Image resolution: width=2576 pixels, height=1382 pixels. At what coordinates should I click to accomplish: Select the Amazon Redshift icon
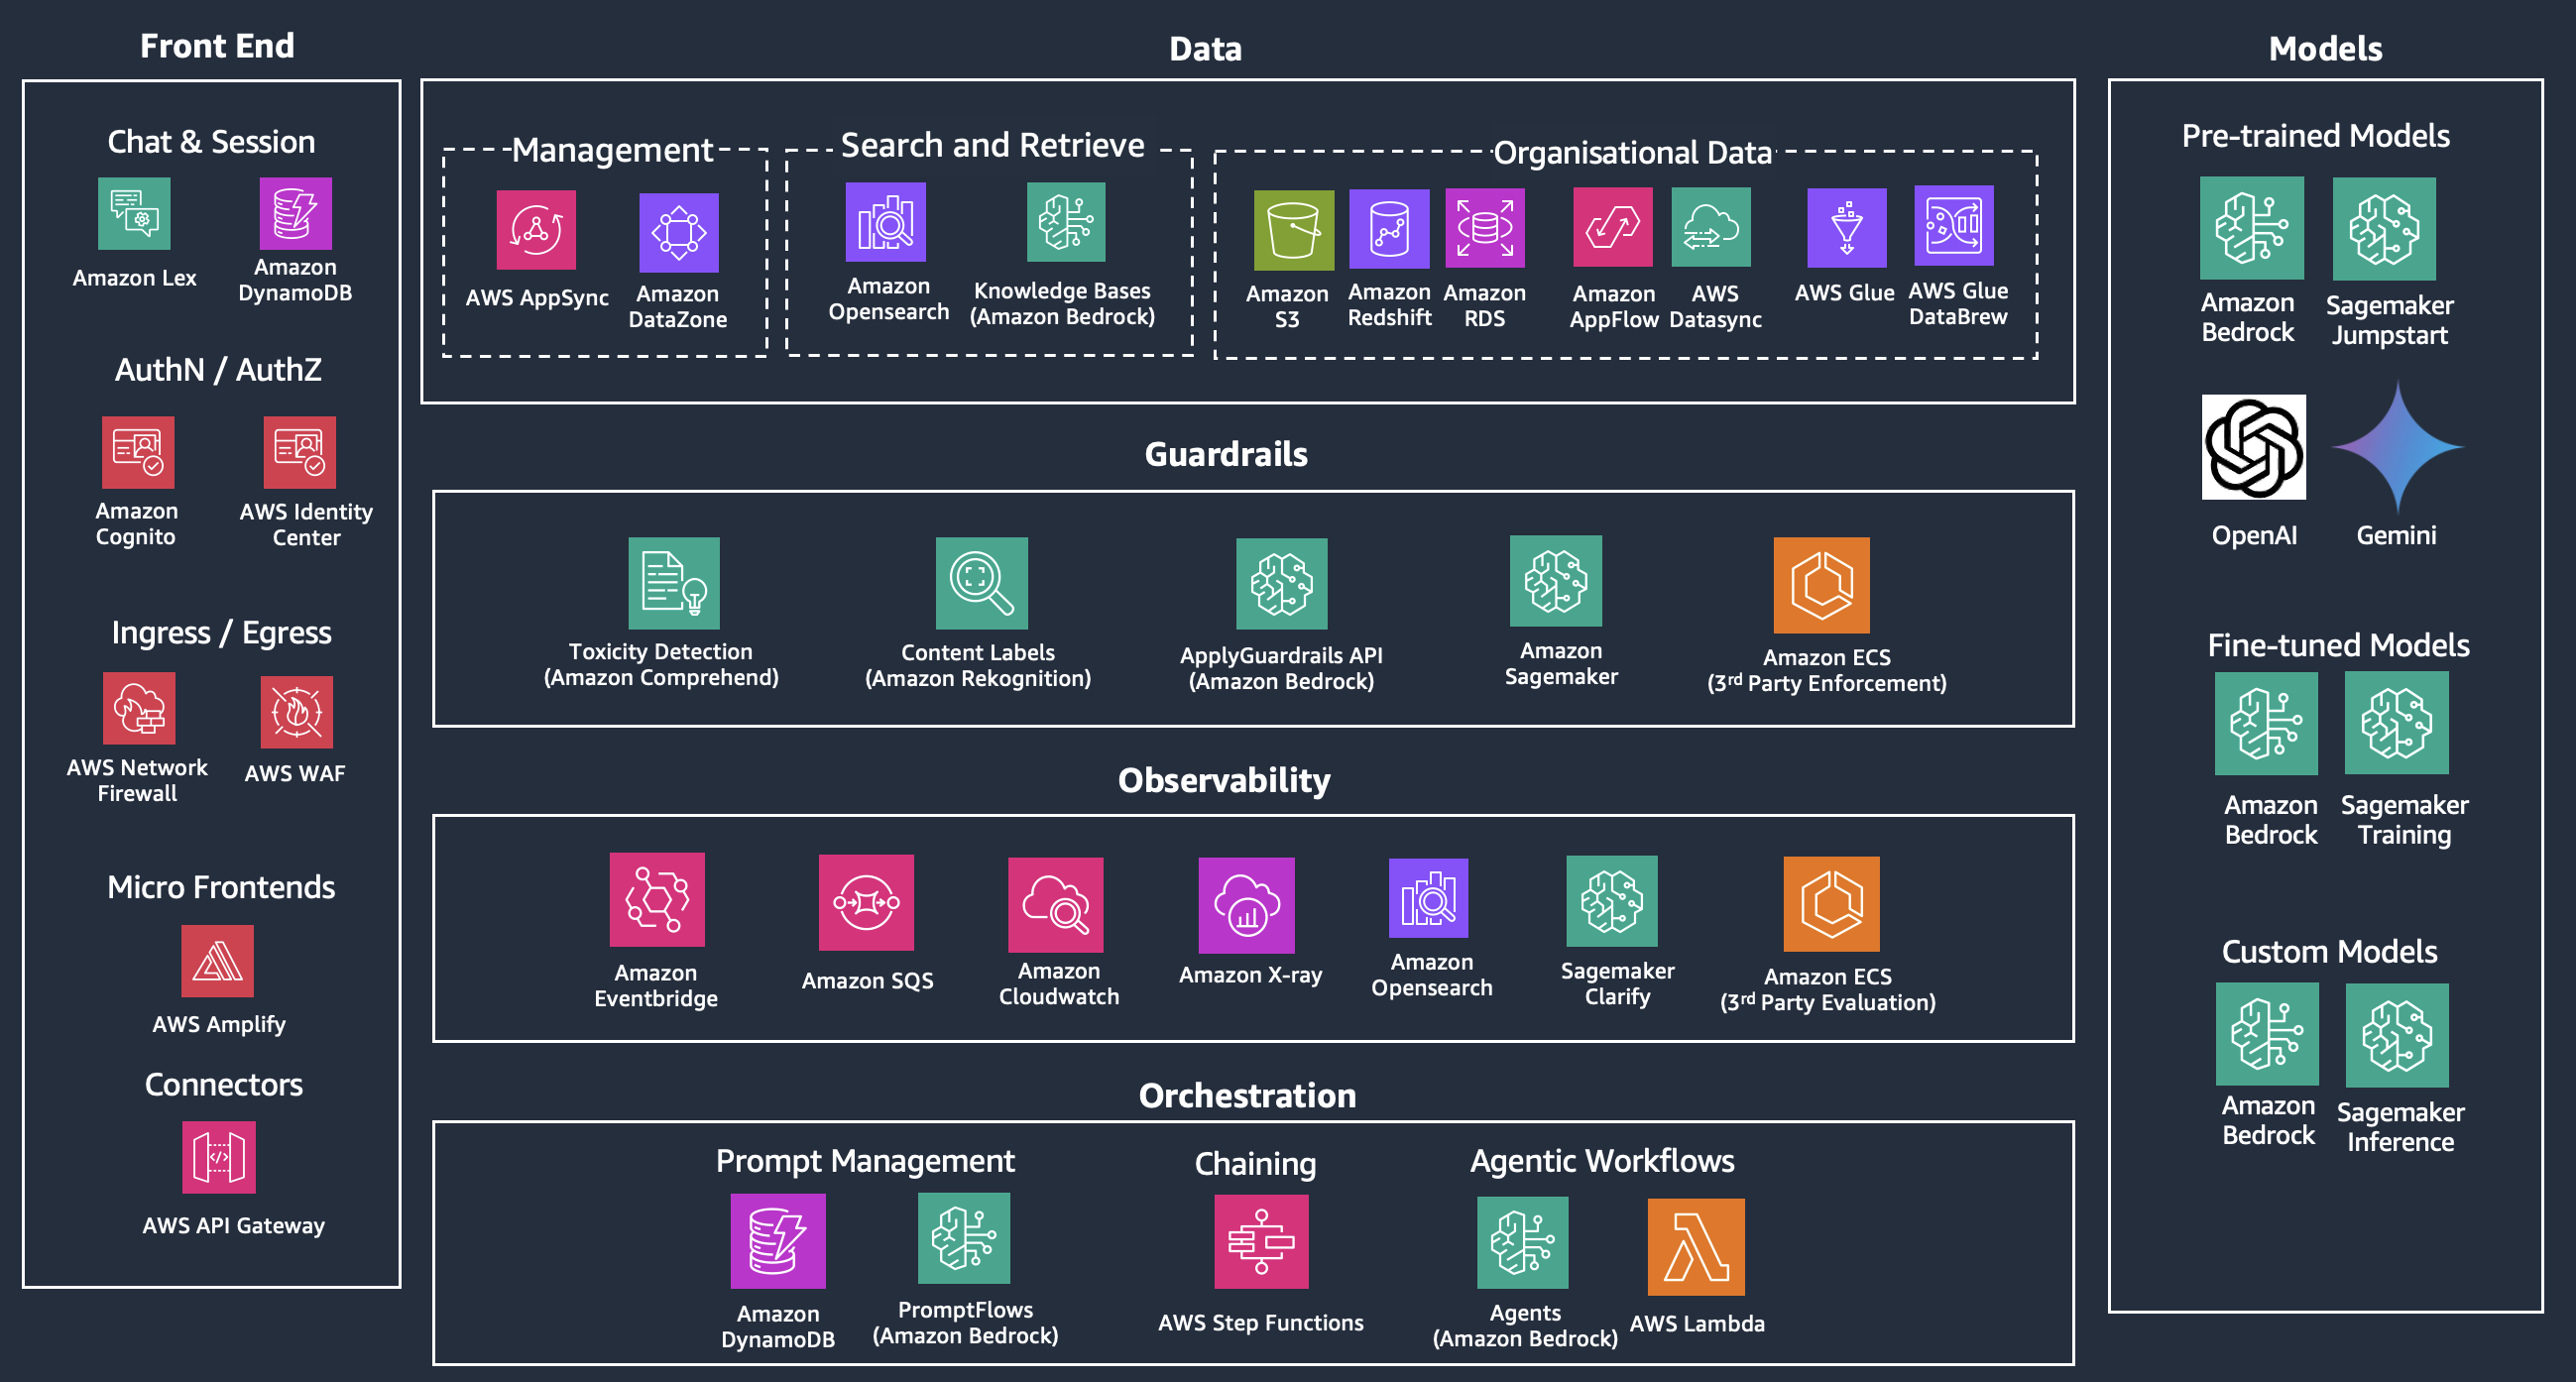[1388, 229]
